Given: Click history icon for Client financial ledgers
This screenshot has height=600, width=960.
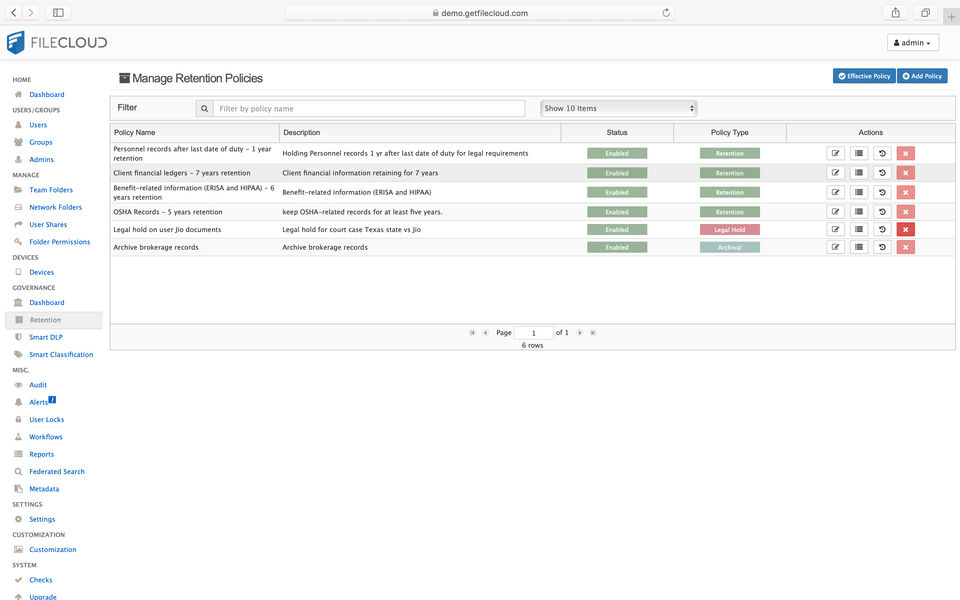Looking at the screenshot, I should pos(882,173).
